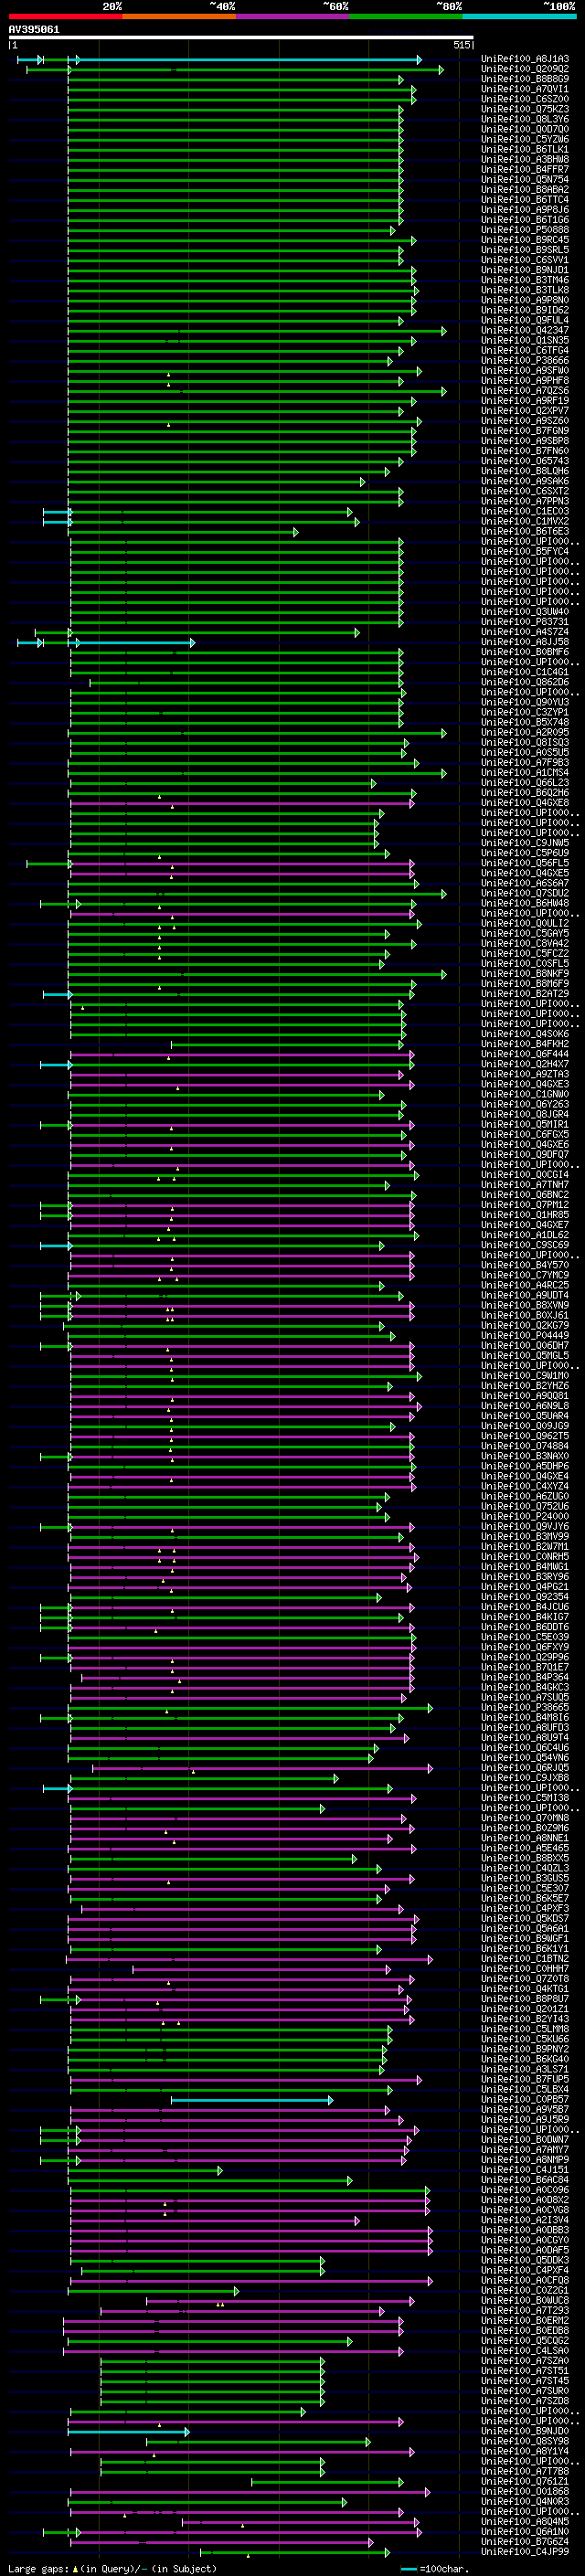Click label UniRef100_A2R095

[x=525, y=733]
